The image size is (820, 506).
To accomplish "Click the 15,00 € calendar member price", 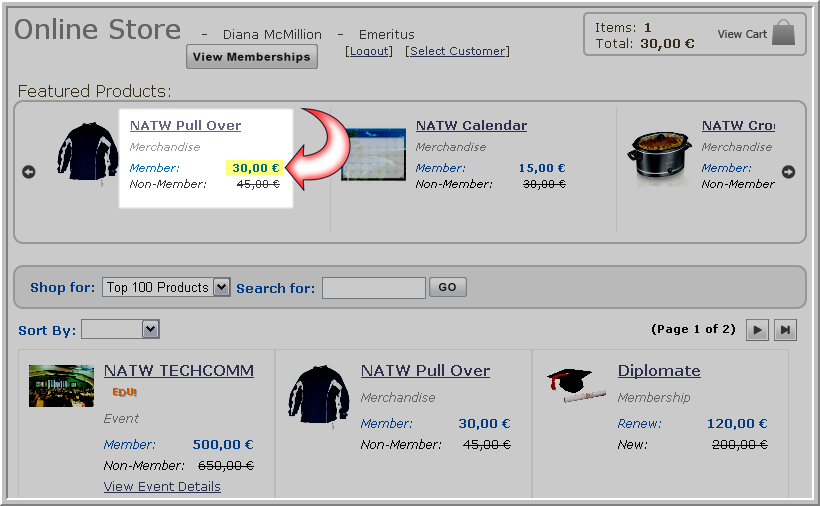I will [542, 168].
